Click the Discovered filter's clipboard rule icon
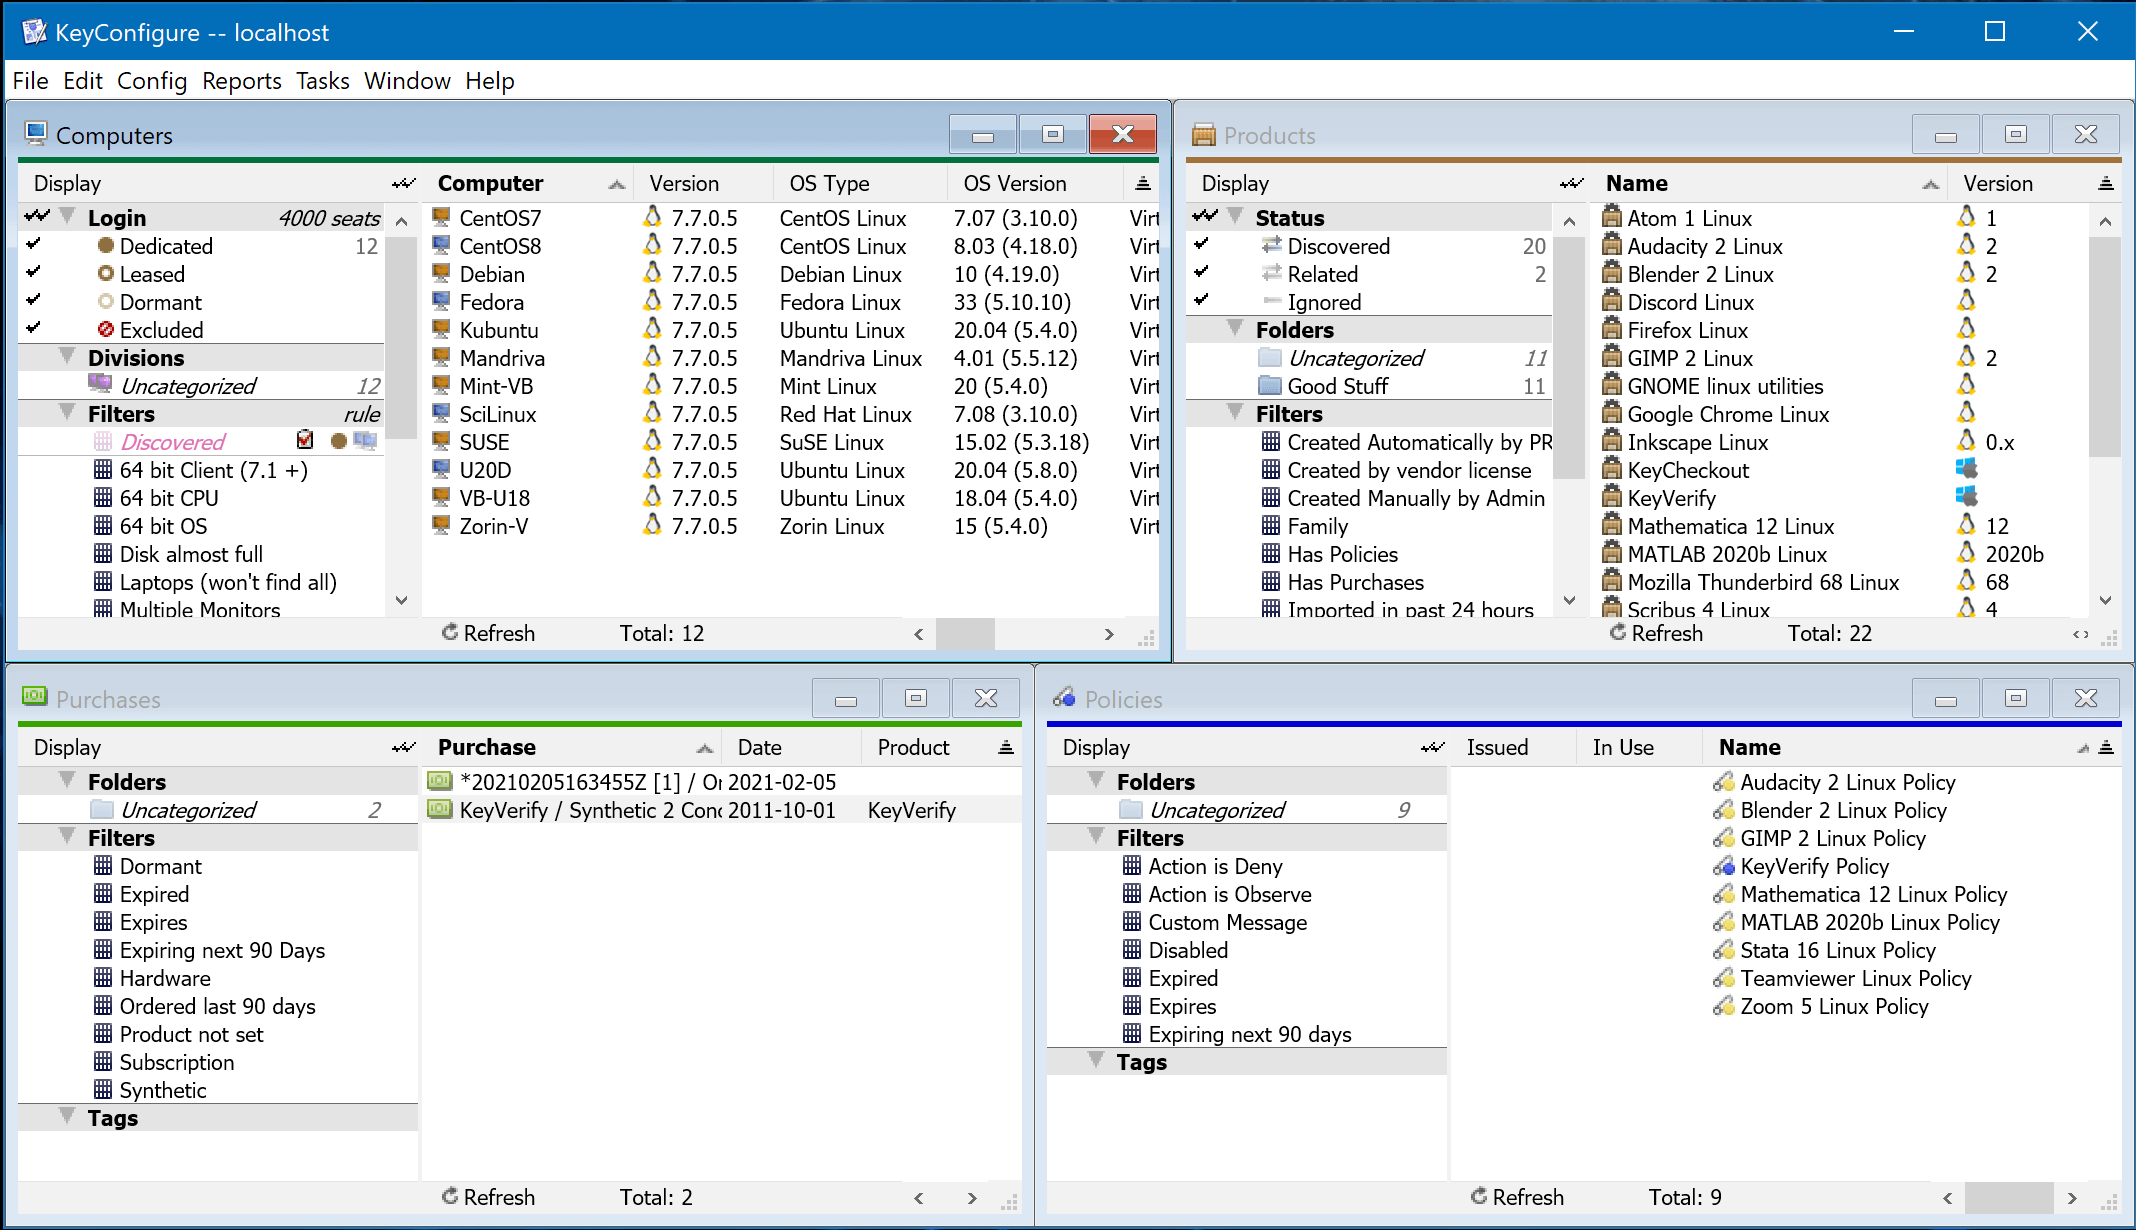 click(304, 441)
